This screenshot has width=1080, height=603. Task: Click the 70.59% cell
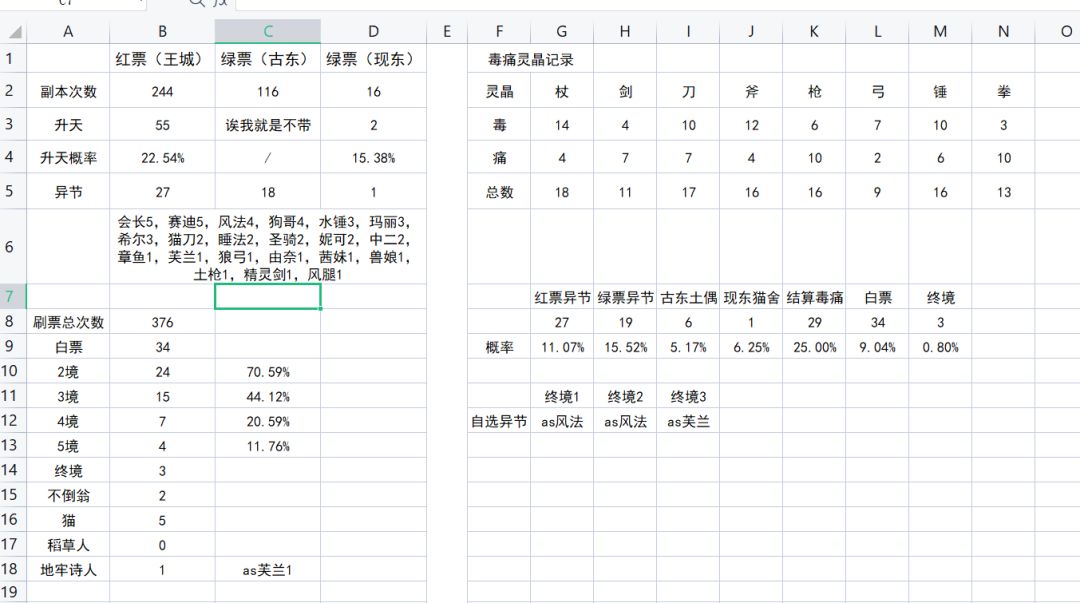pyautogui.click(x=268, y=372)
